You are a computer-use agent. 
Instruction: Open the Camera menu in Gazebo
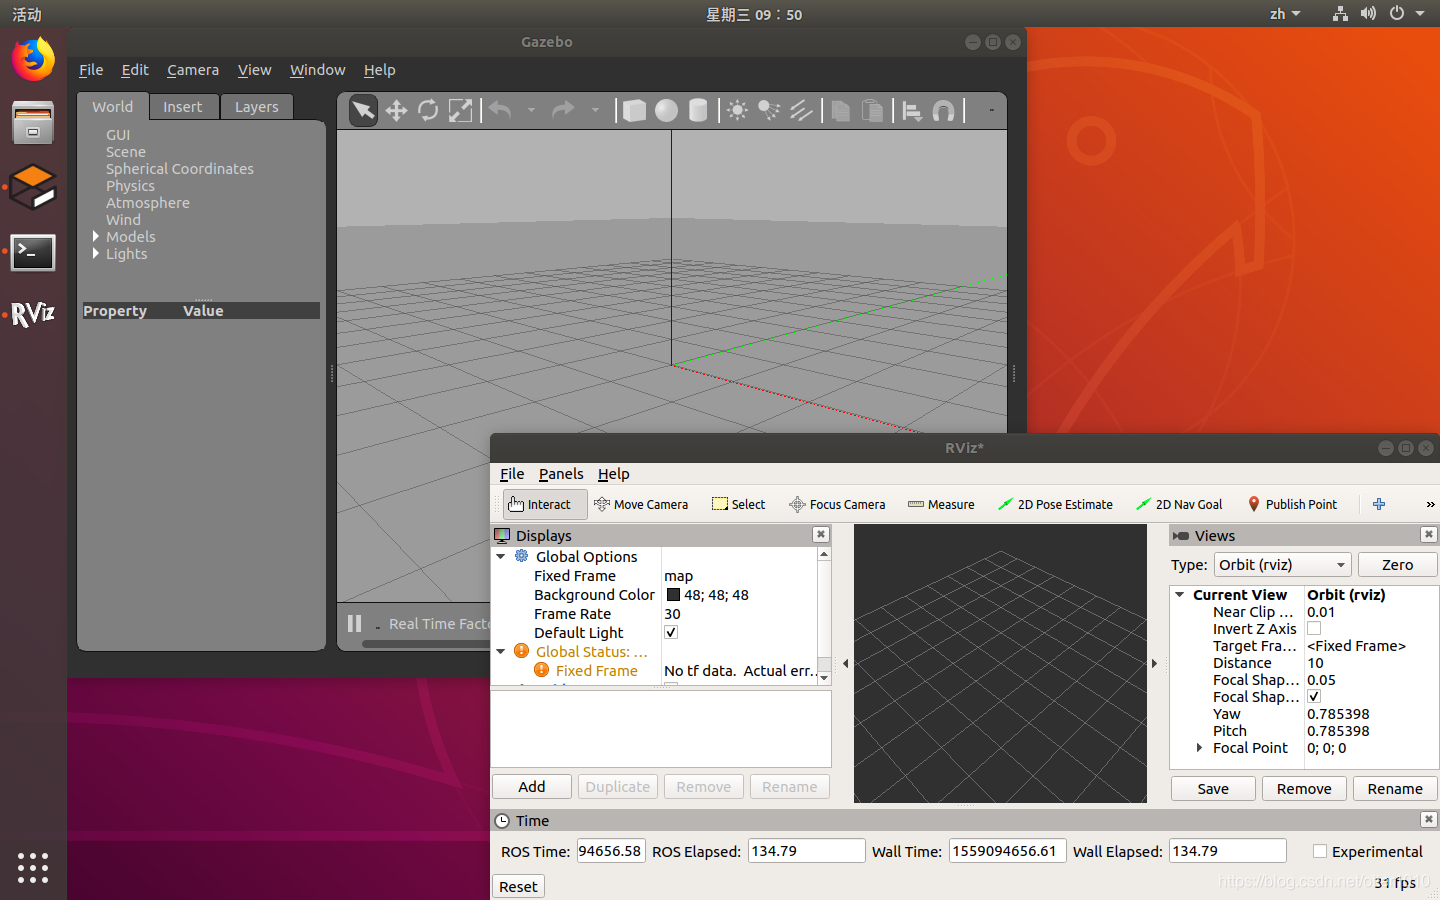tap(193, 70)
